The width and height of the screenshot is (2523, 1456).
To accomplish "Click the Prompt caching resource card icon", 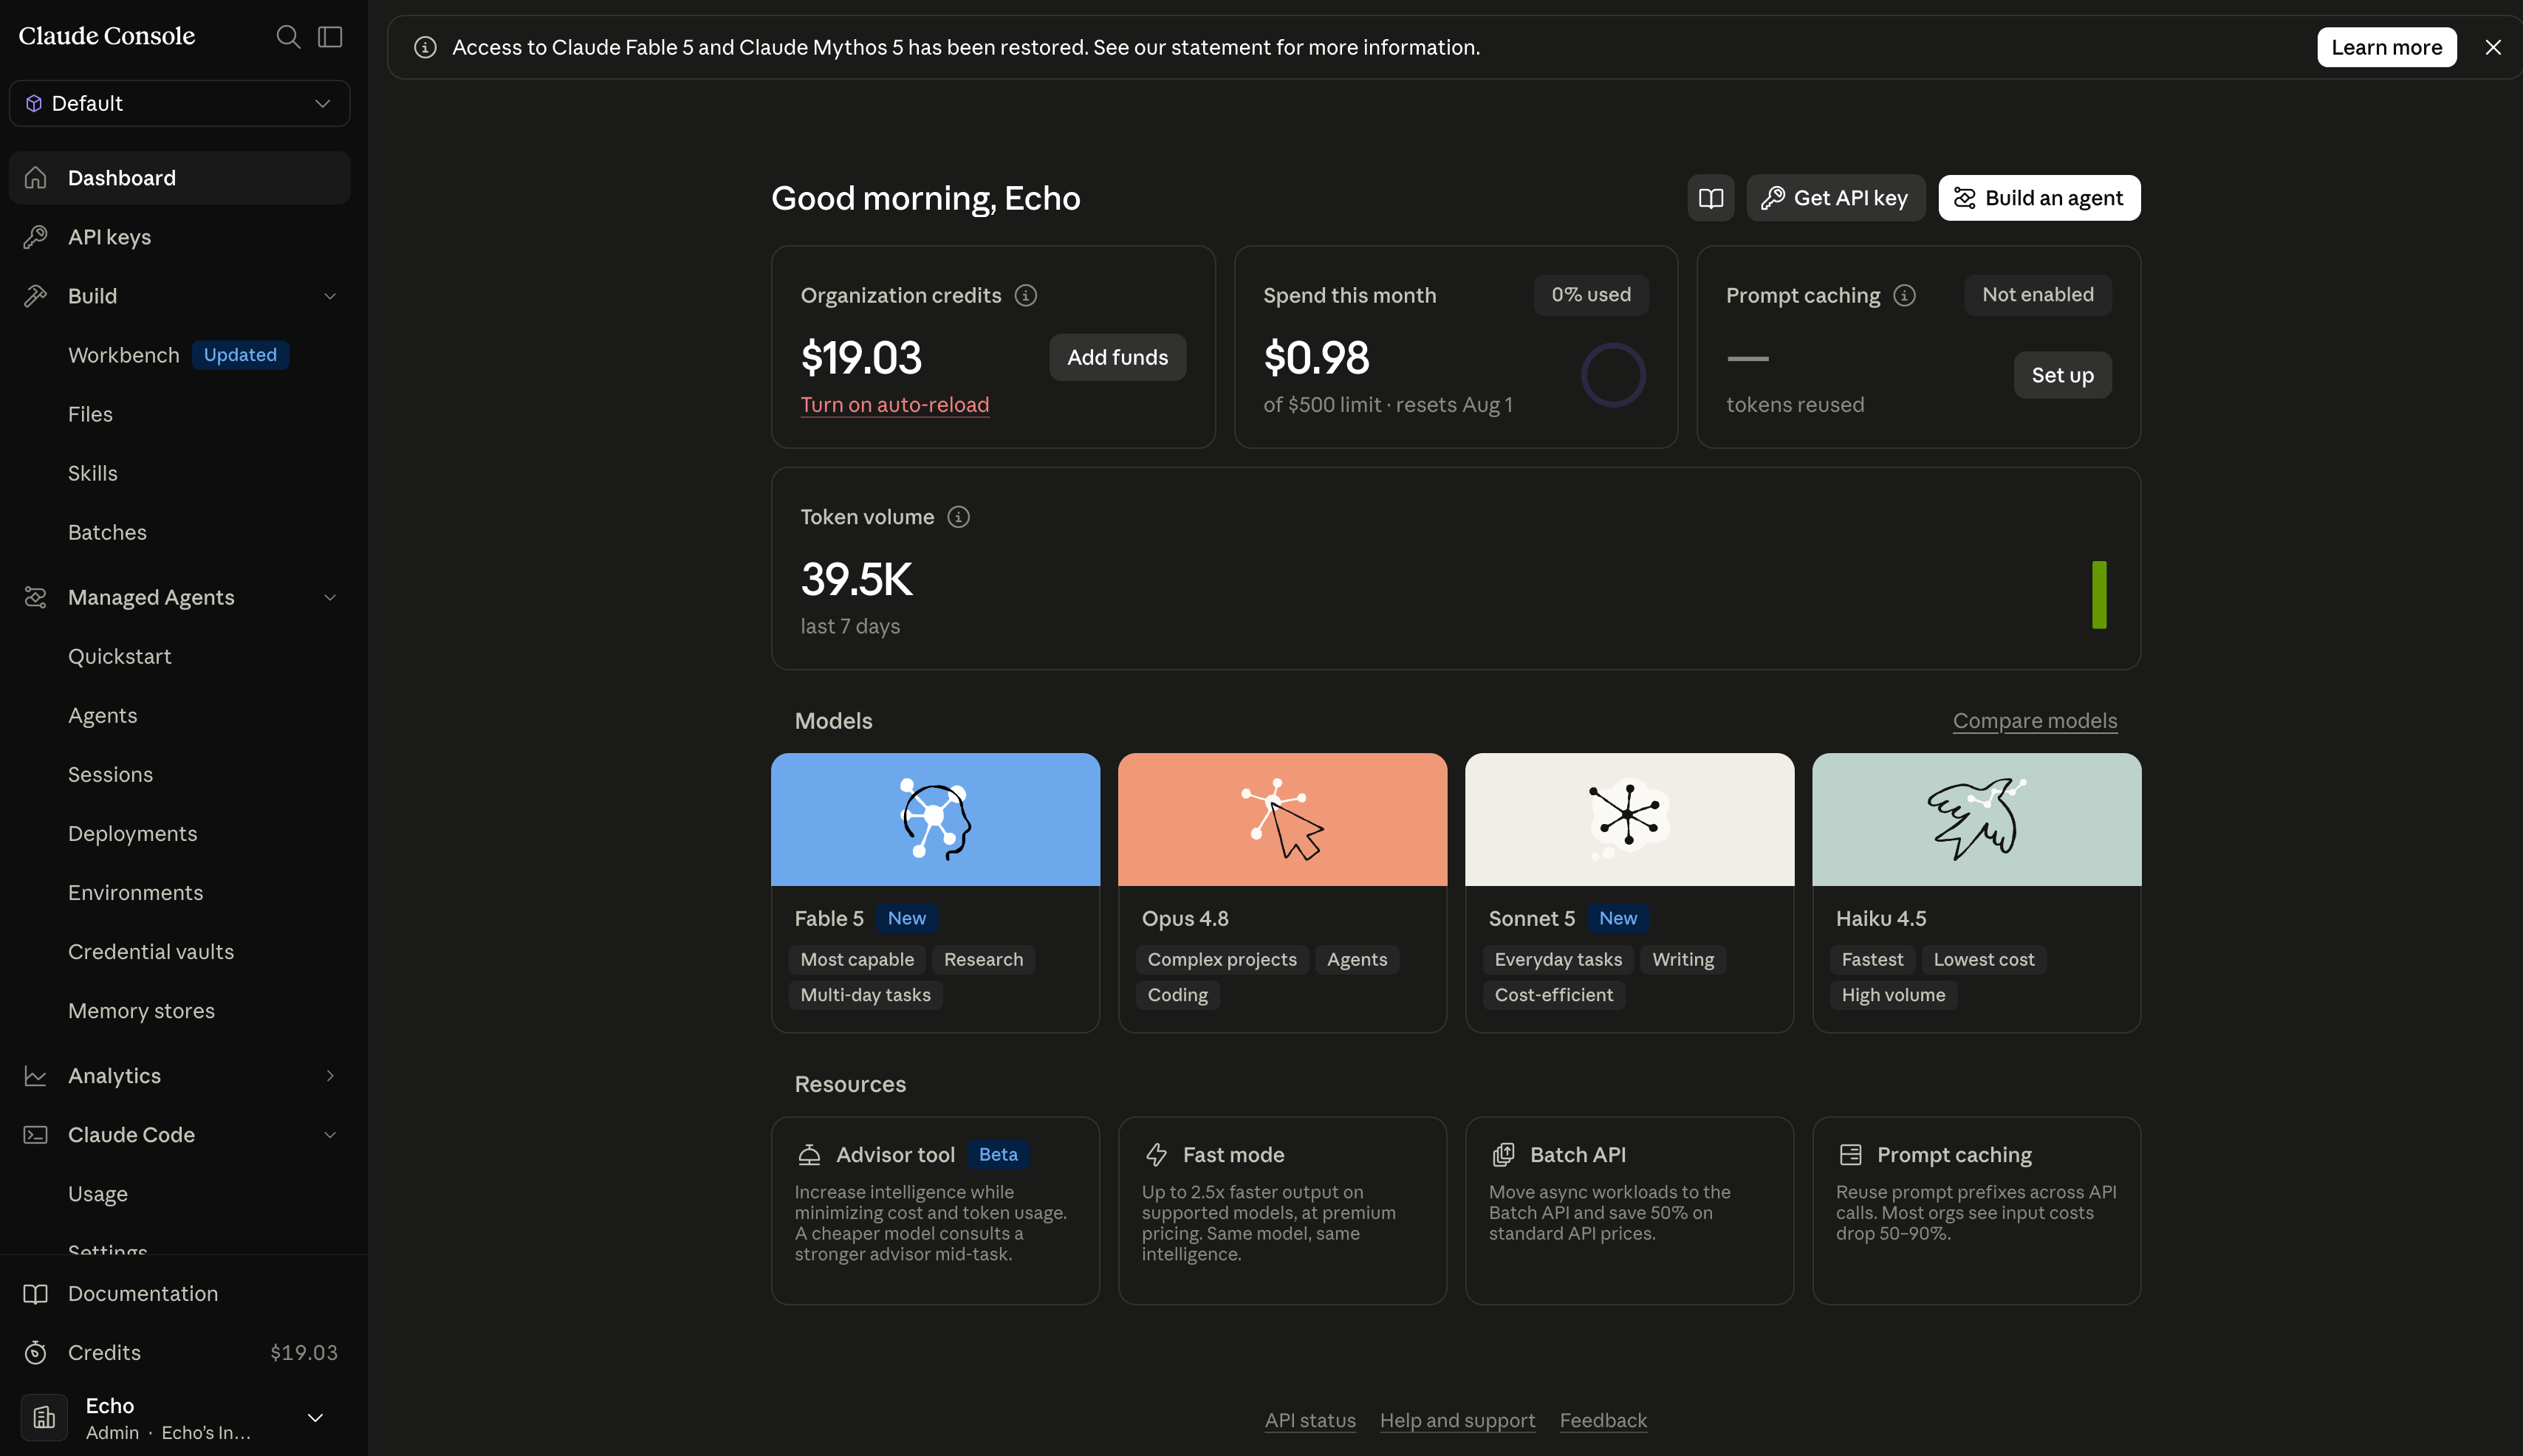I will pyautogui.click(x=1850, y=1155).
